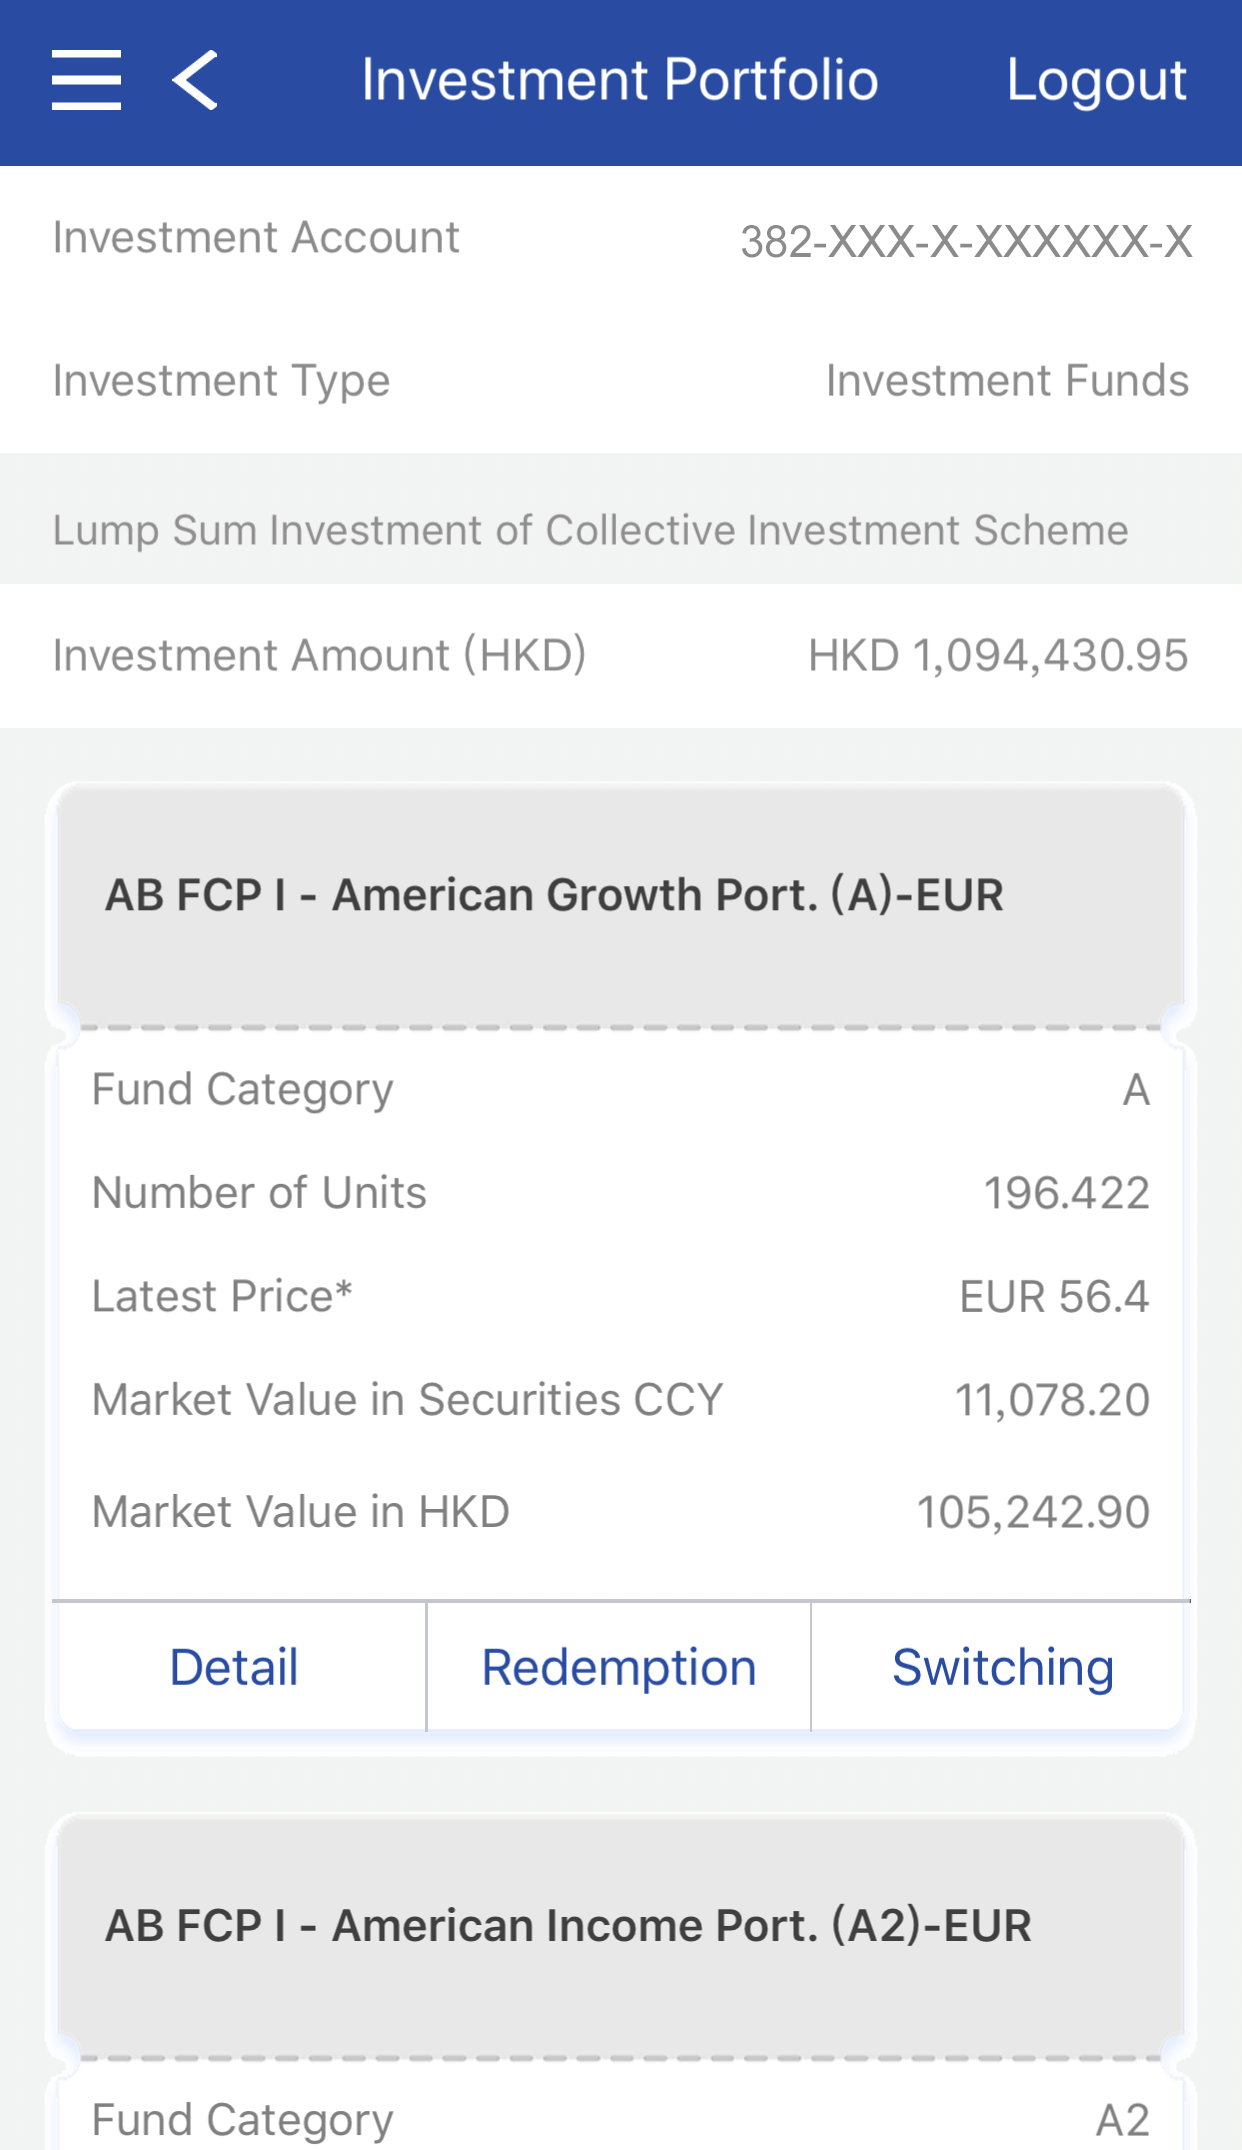
Task: Tap the Lump Sum Investment section header
Action: [590, 530]
